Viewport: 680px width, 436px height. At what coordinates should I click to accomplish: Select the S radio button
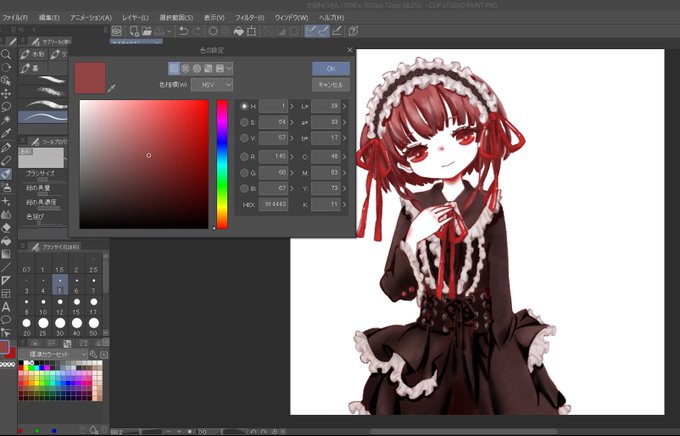[x=244, y=122]
